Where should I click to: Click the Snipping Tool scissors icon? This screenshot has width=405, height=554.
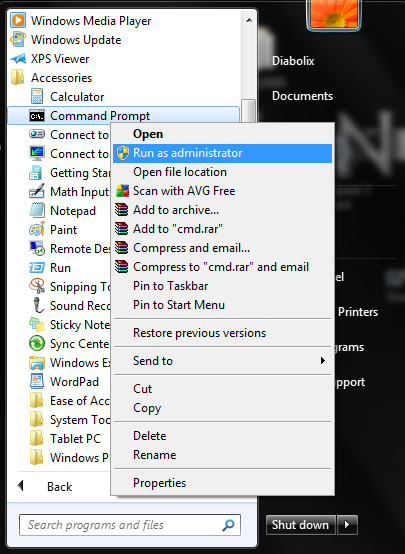pyautogui.click(x=37, y=287)
